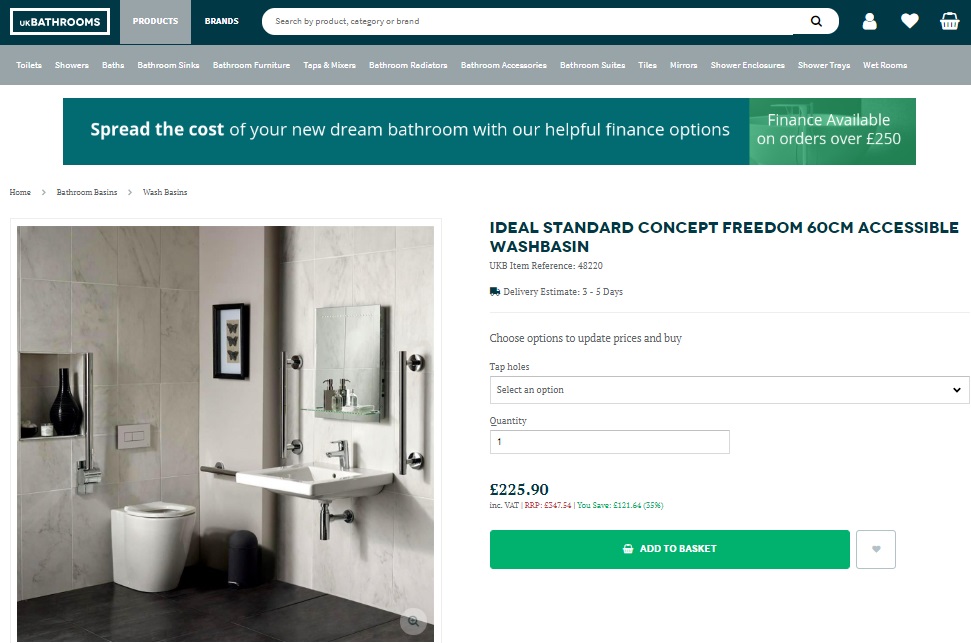Add product to wishlist heart button
The image size is (971, 643).
point(876,549)
